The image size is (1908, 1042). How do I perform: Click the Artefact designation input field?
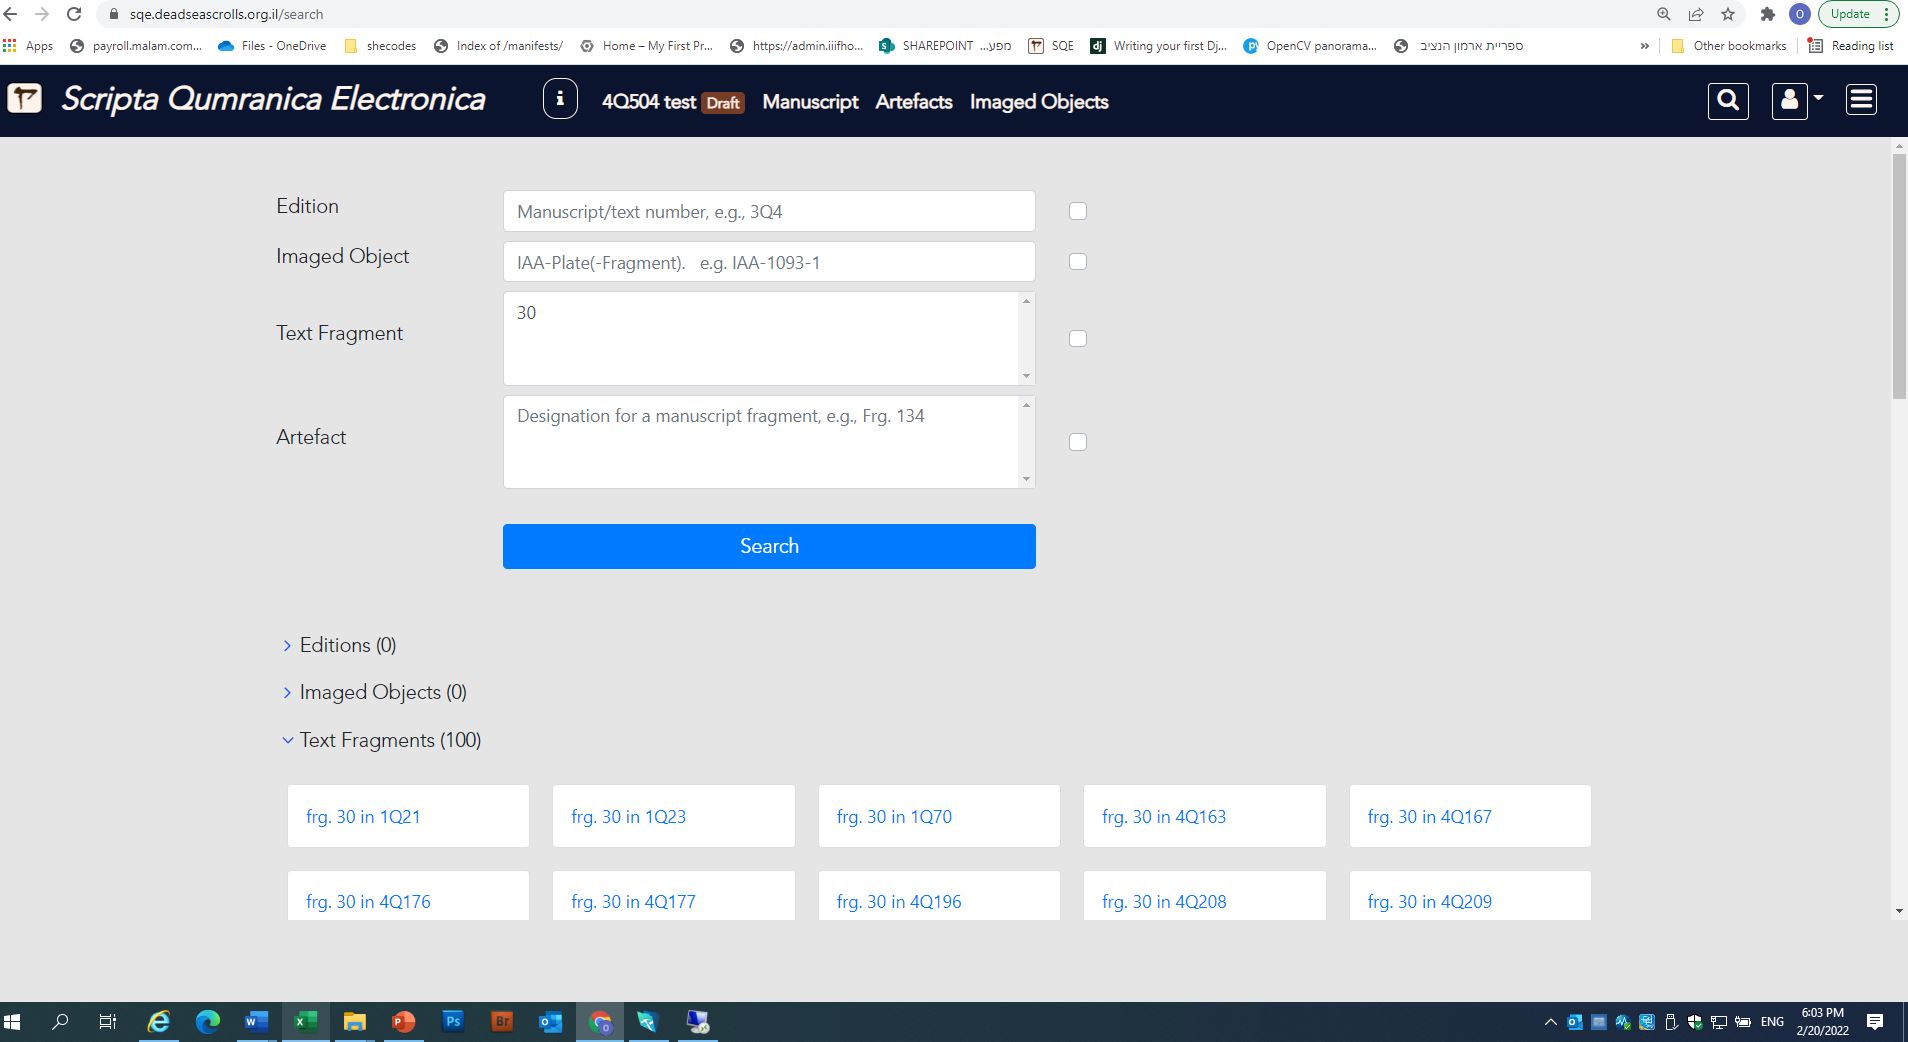click(x=768, y=441)
